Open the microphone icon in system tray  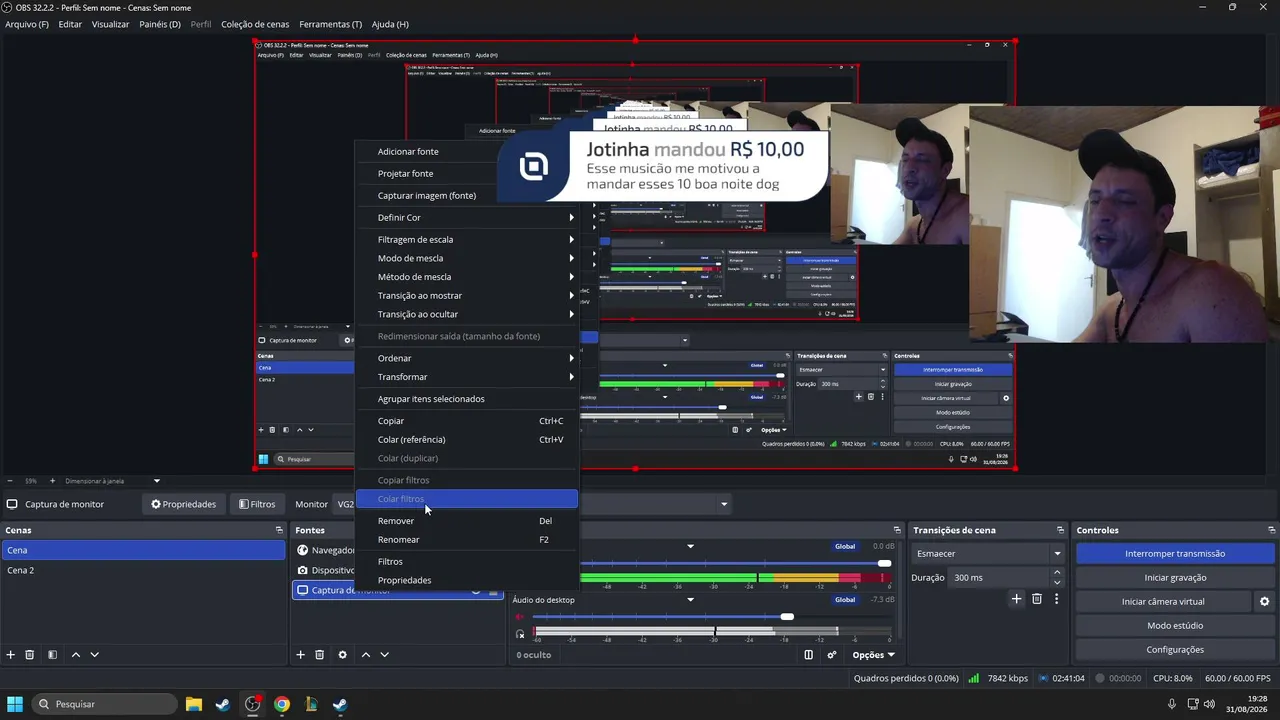tap(1172, 704)
